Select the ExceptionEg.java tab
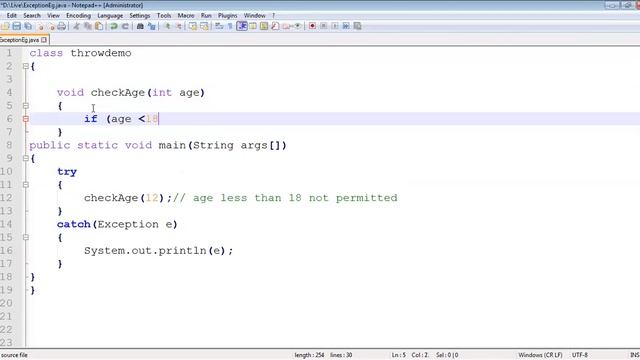This screenshot has width=640, height=360. pos(20,40)
